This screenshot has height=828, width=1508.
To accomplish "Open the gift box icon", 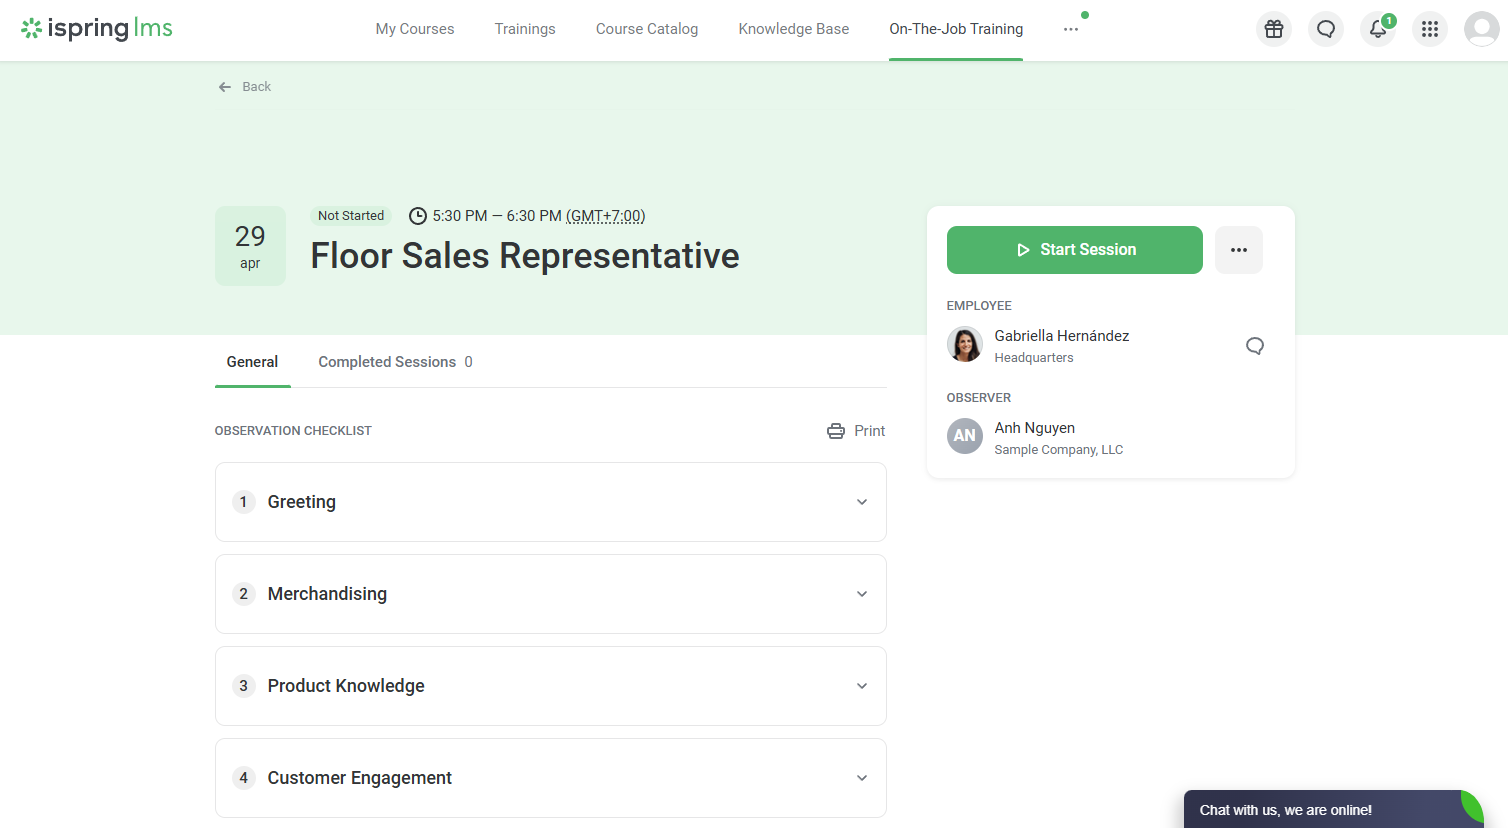I will pyautogui.click(x=1274, y=29).
